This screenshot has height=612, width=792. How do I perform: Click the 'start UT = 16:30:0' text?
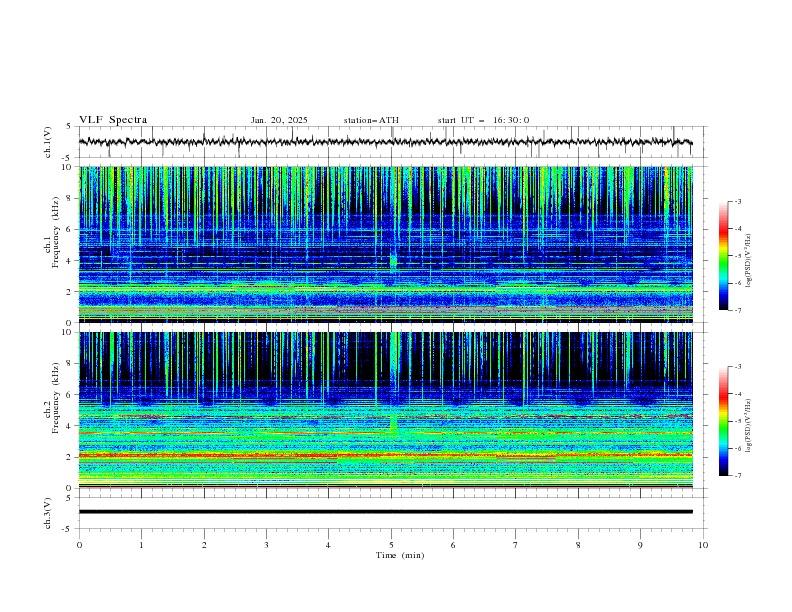pos(483,120)
